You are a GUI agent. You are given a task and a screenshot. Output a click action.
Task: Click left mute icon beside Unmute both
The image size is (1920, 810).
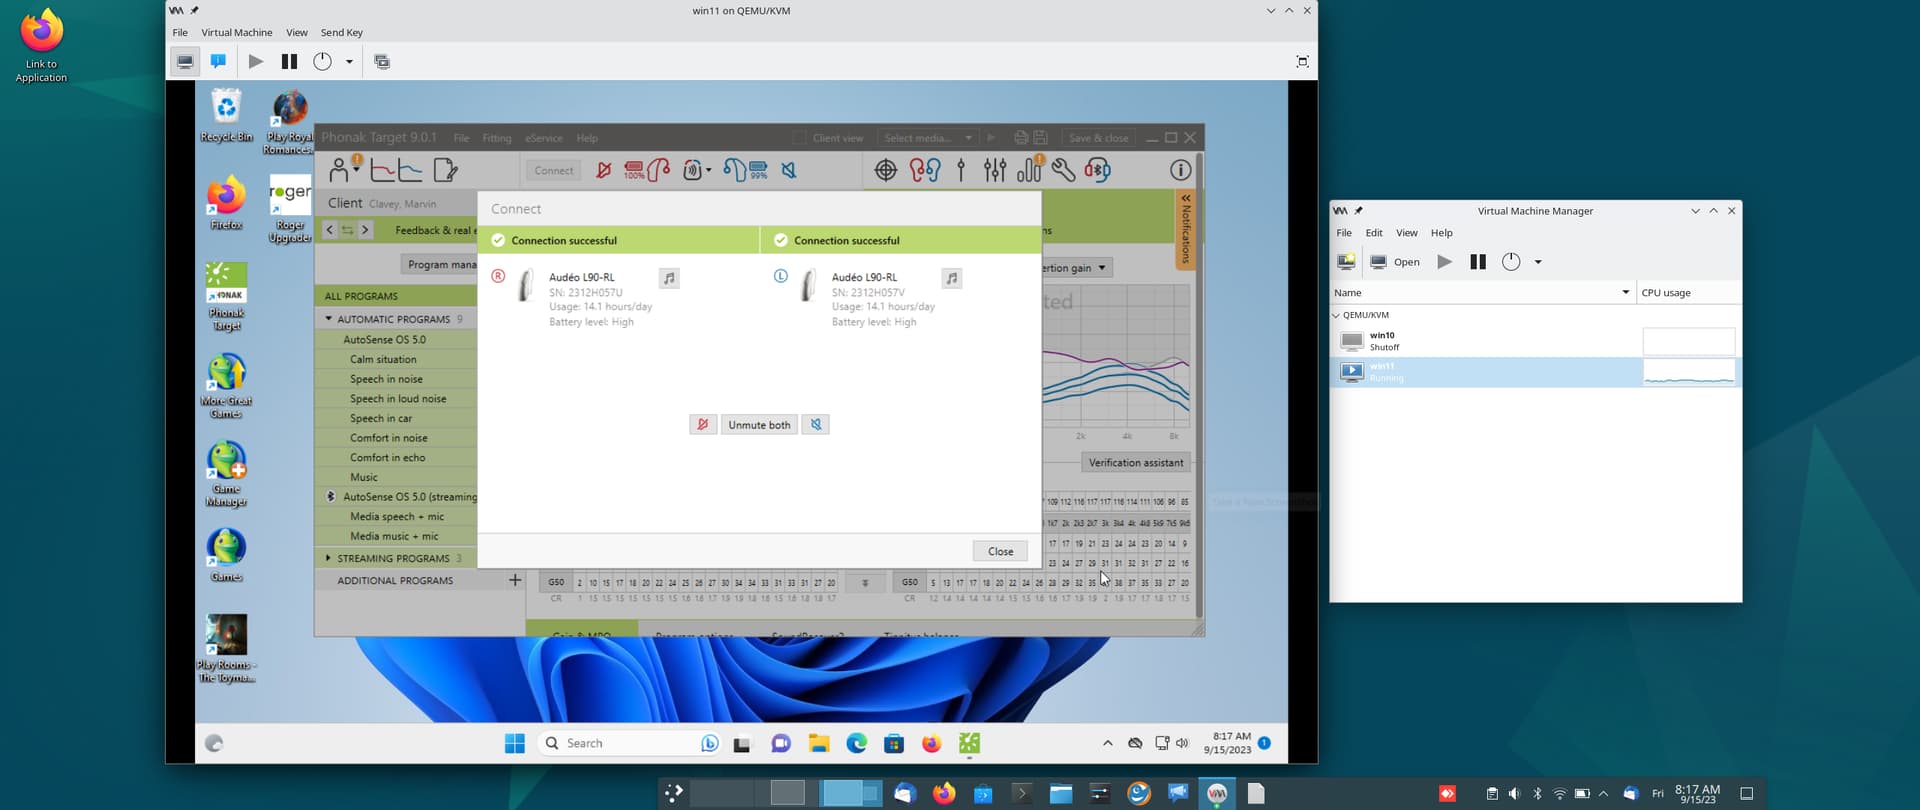coord(816,424)
